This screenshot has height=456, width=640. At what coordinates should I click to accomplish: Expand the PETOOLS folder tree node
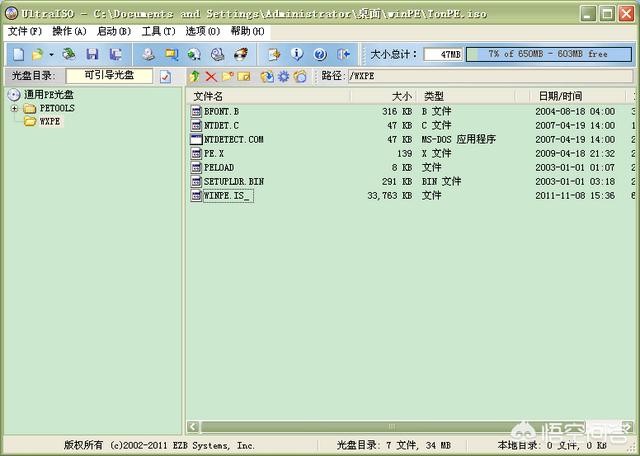[x=15, y=109]
